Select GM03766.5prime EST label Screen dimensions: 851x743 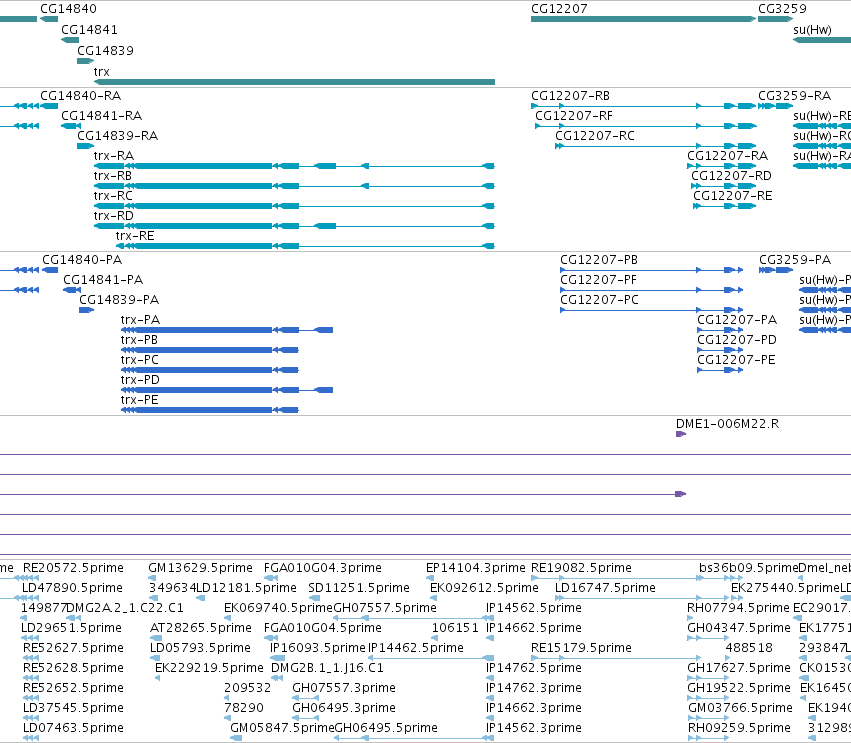pyautogui.click(x=740, y=708)
